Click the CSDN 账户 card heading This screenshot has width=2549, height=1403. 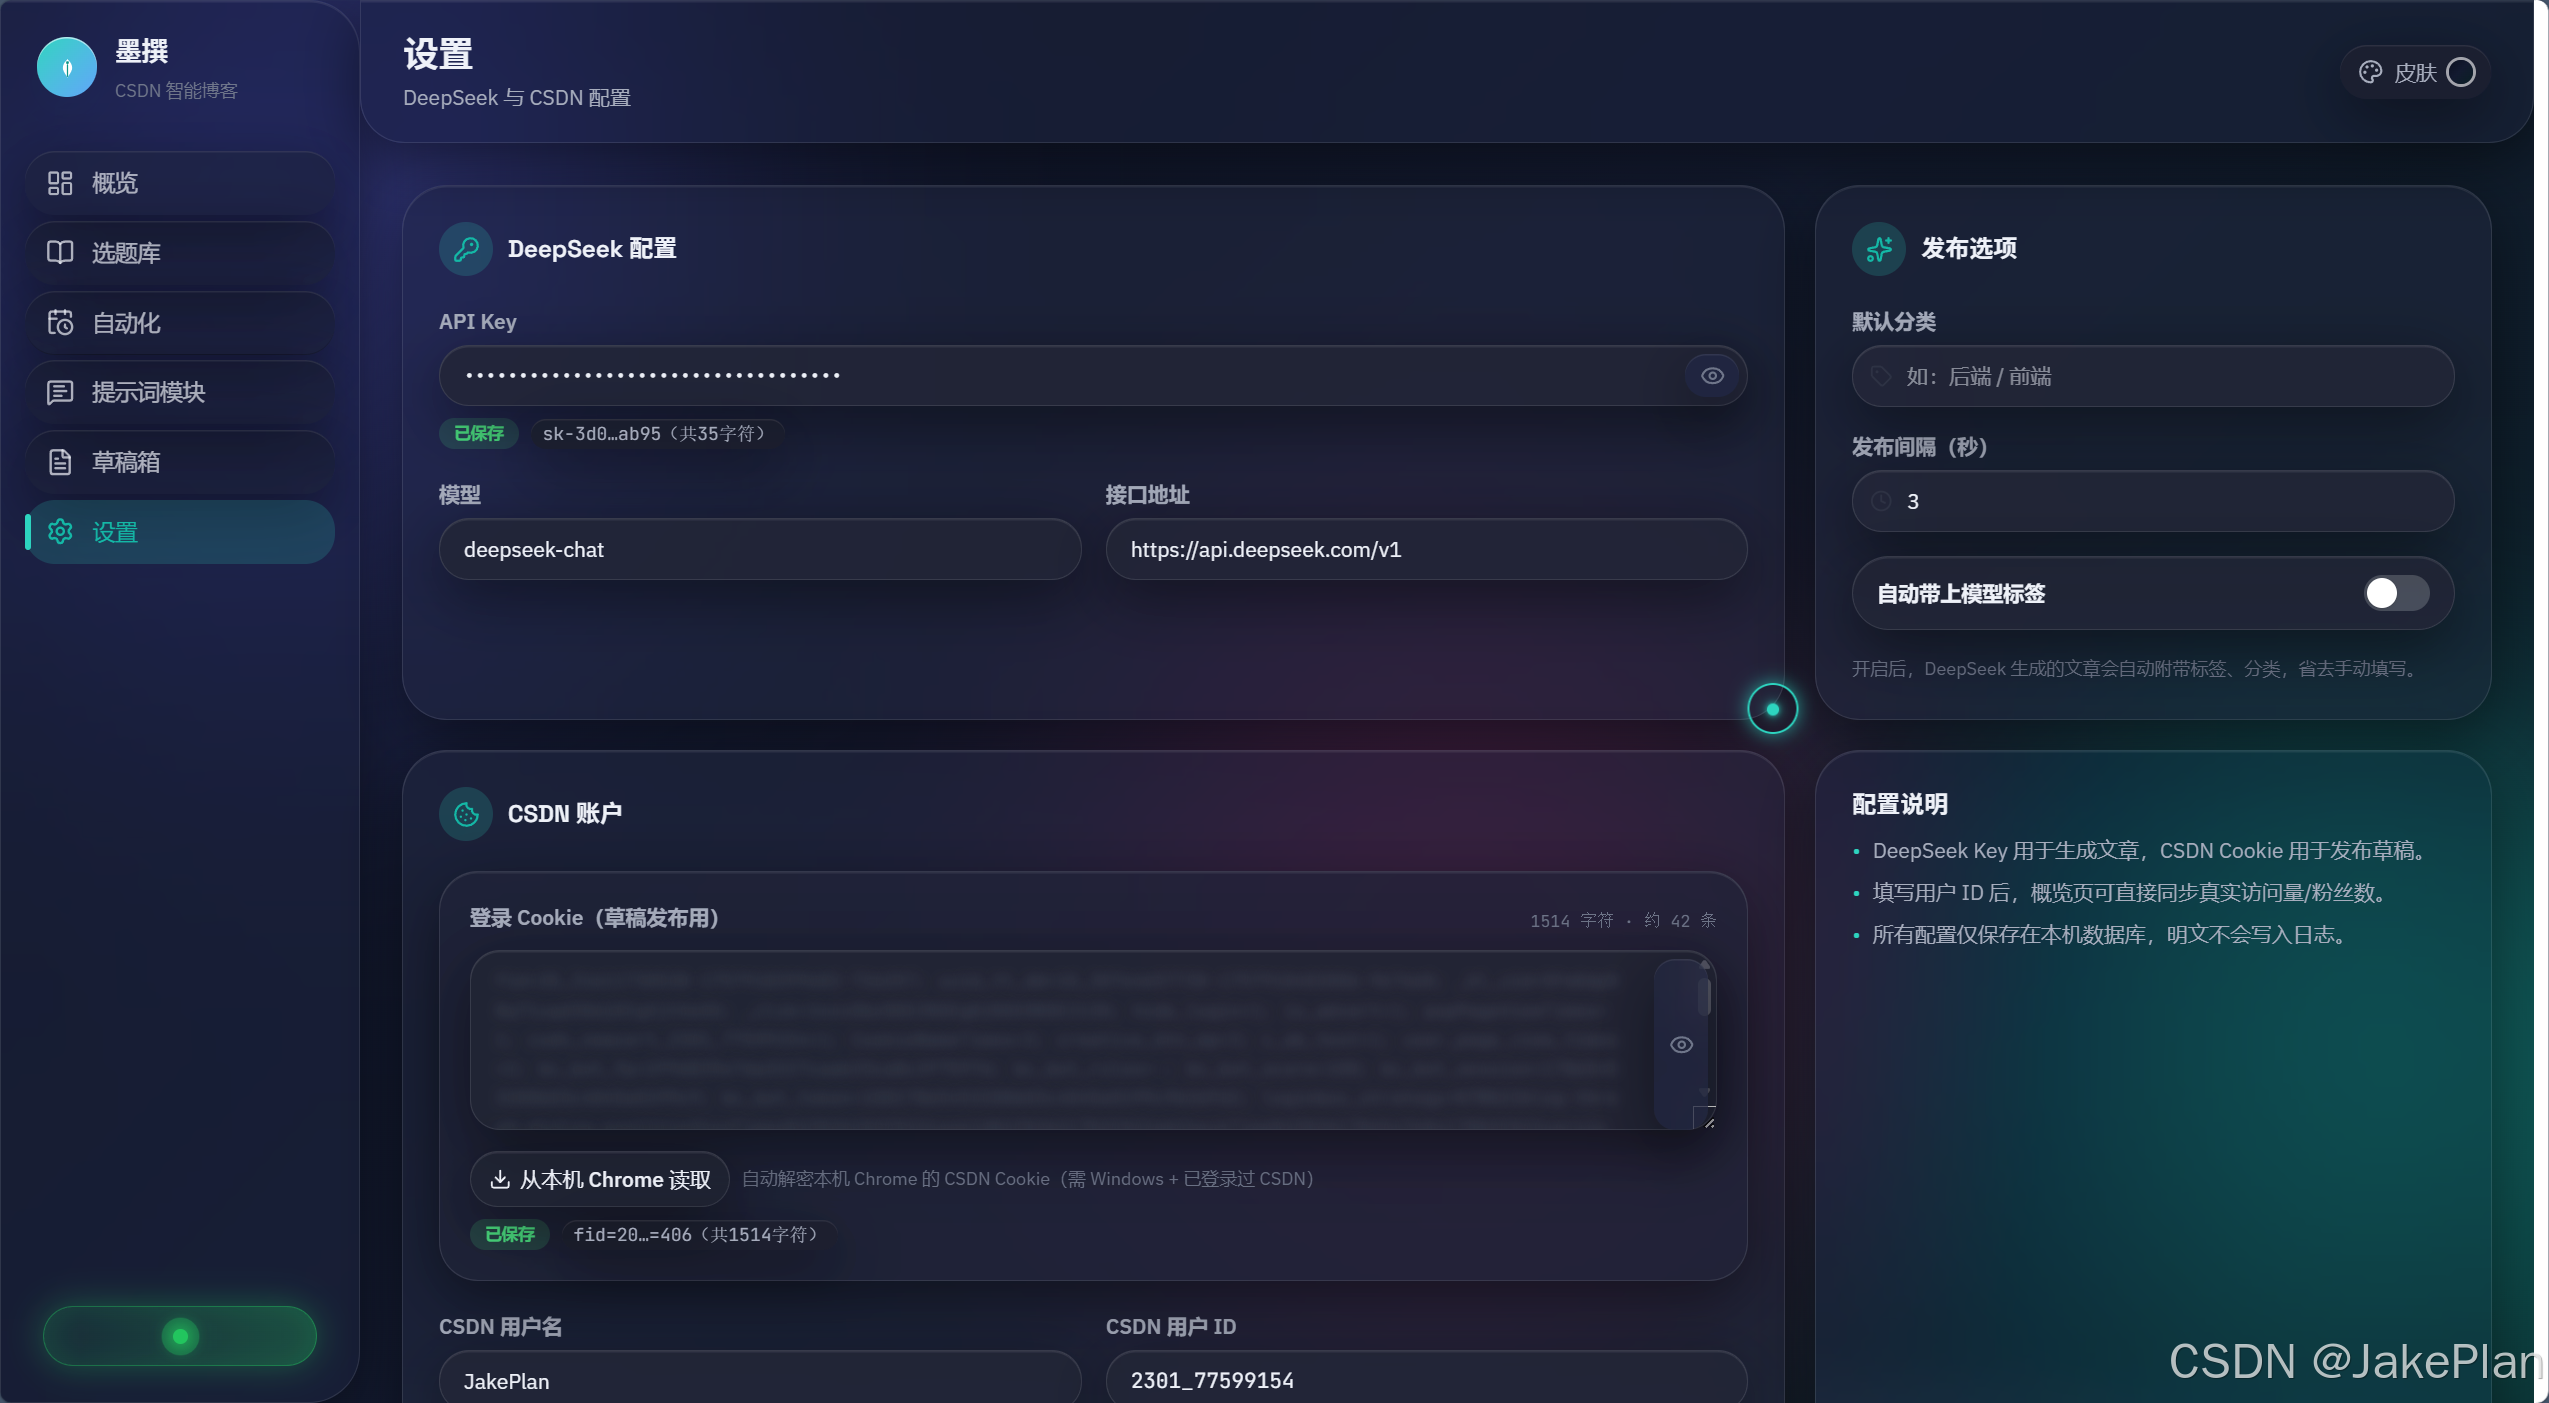[x=565, y=814]
